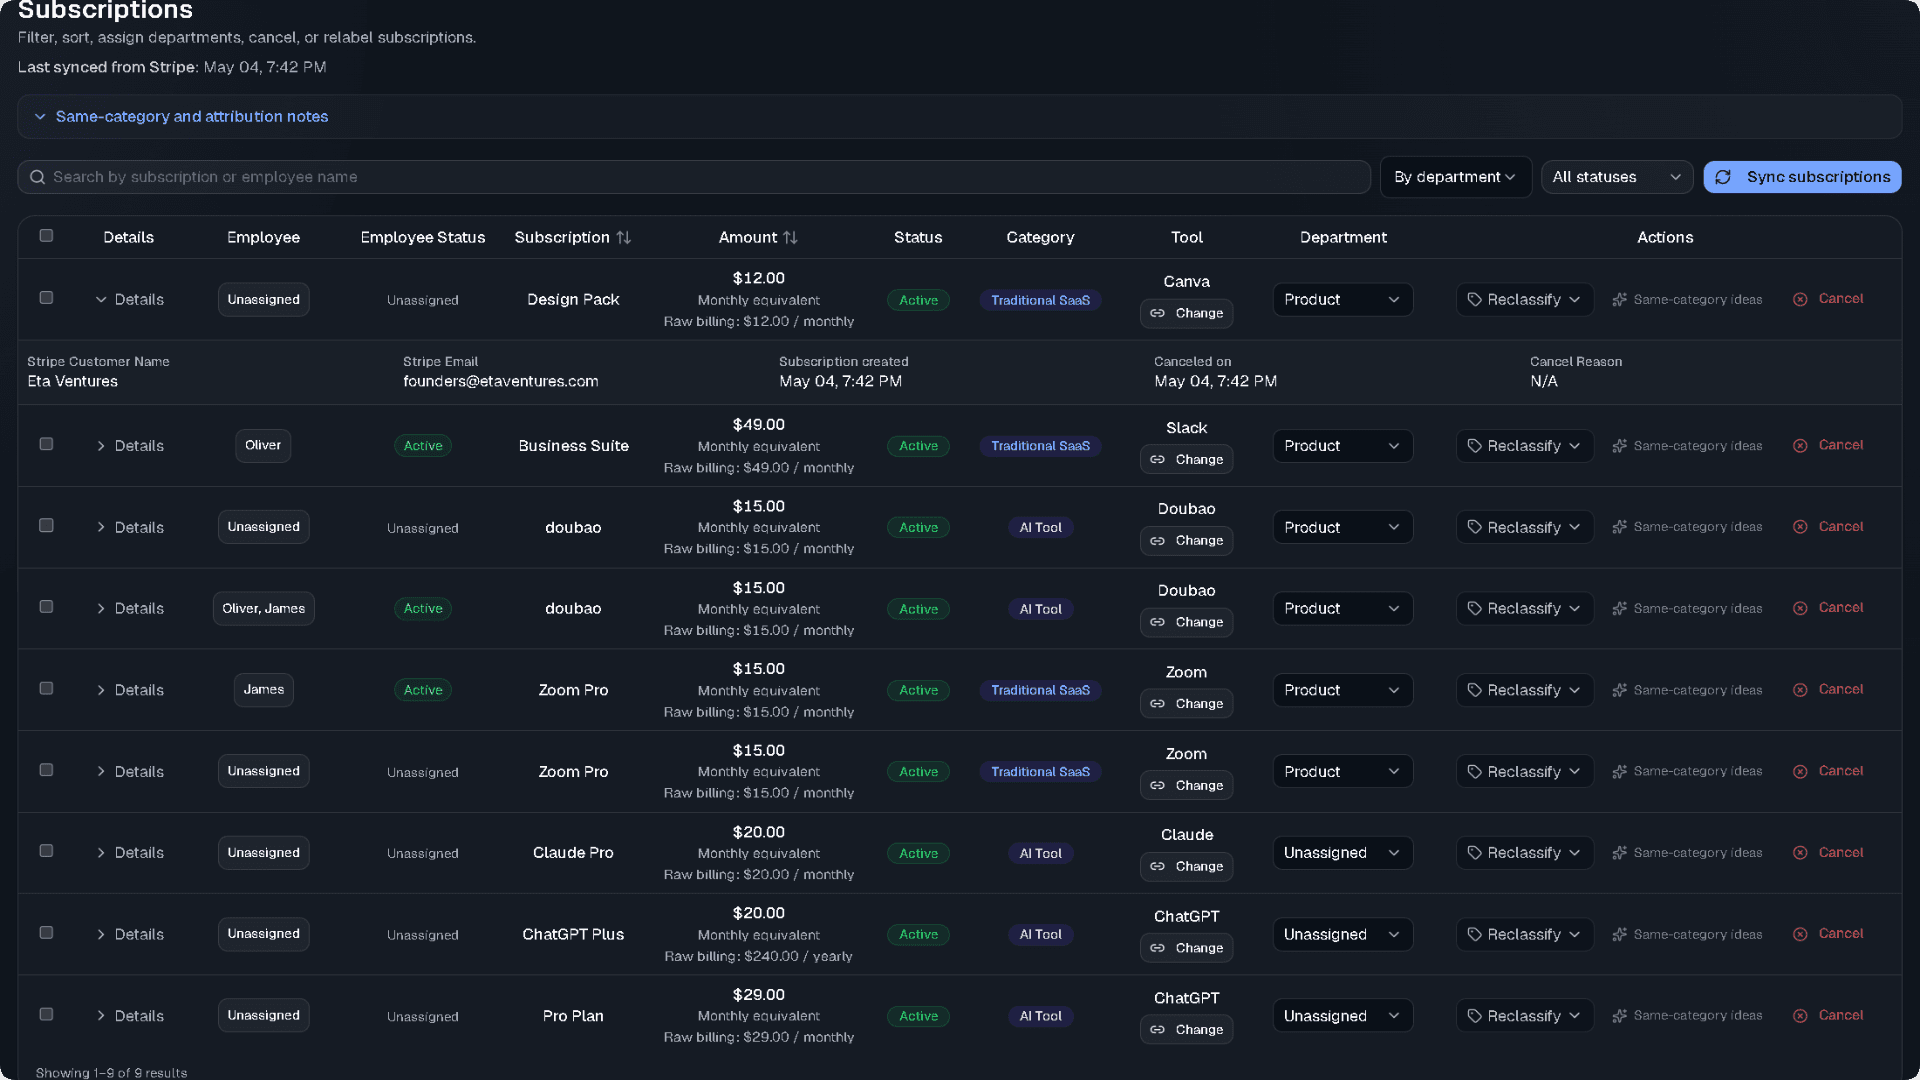Click Change button for James's Zoom

[x=1186, y=704]
